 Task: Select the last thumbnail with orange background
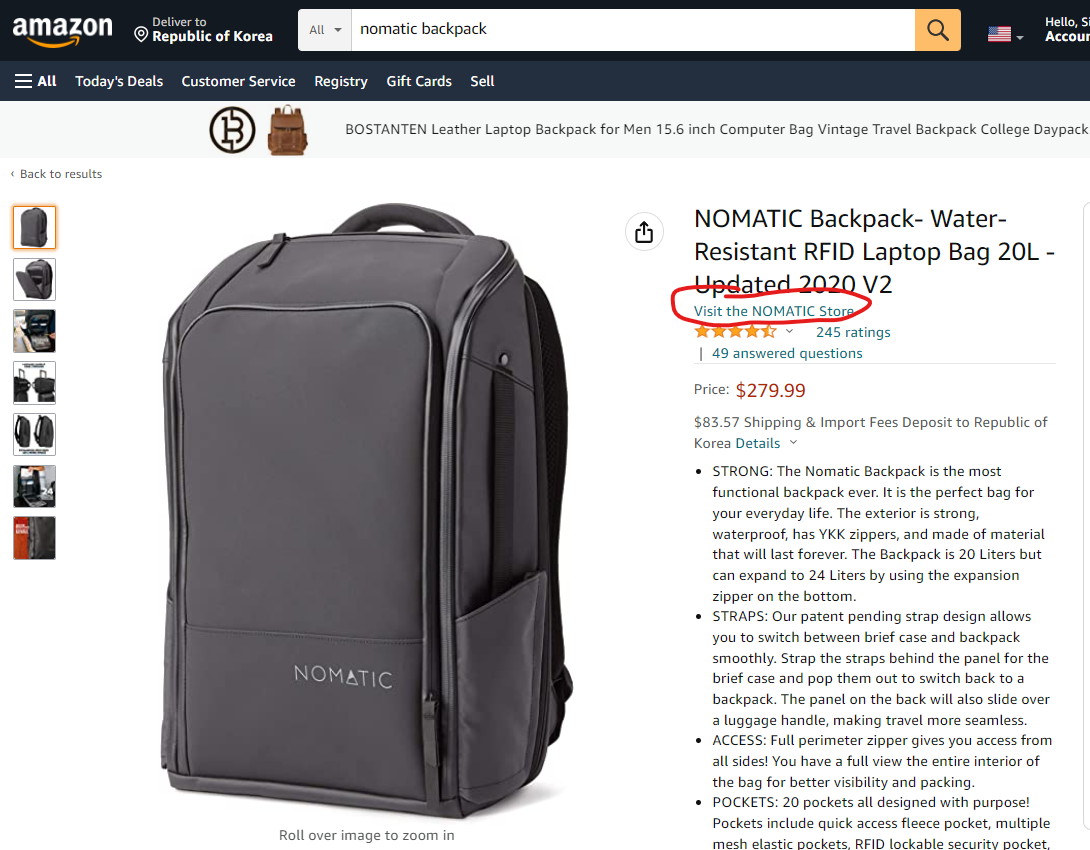click(34, 538)
